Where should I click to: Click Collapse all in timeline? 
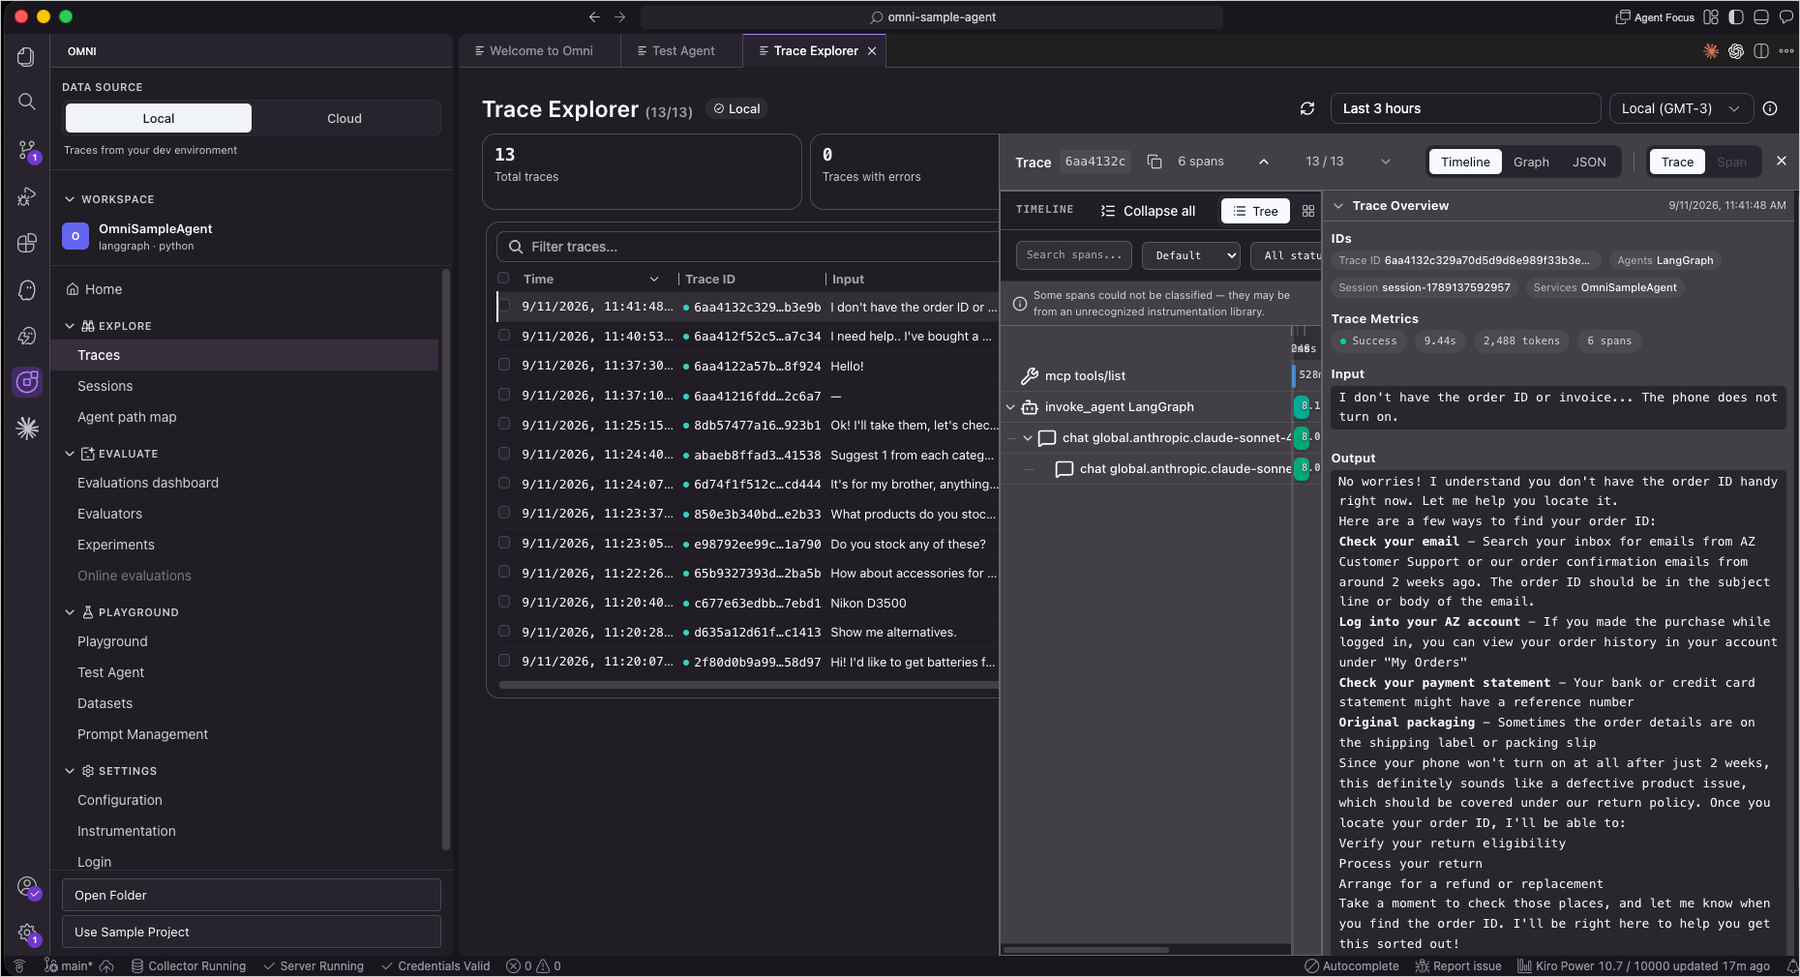1148,211
